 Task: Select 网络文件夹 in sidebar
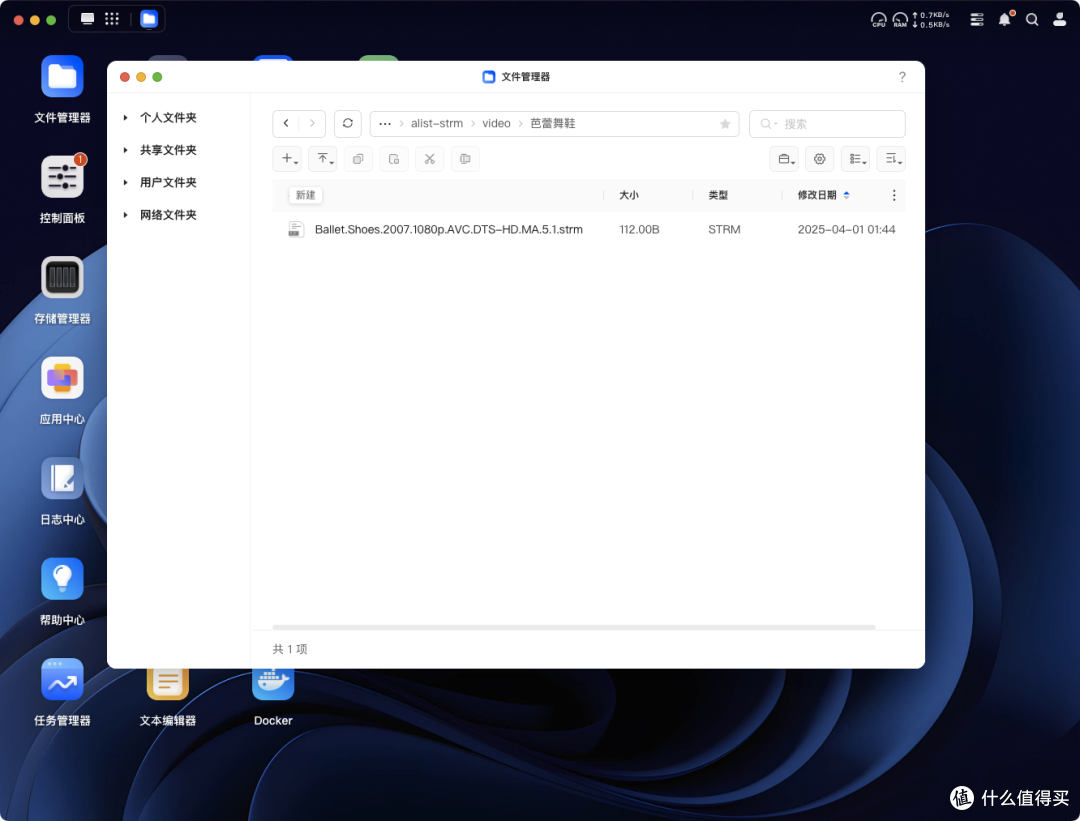[x=168, y=215]
